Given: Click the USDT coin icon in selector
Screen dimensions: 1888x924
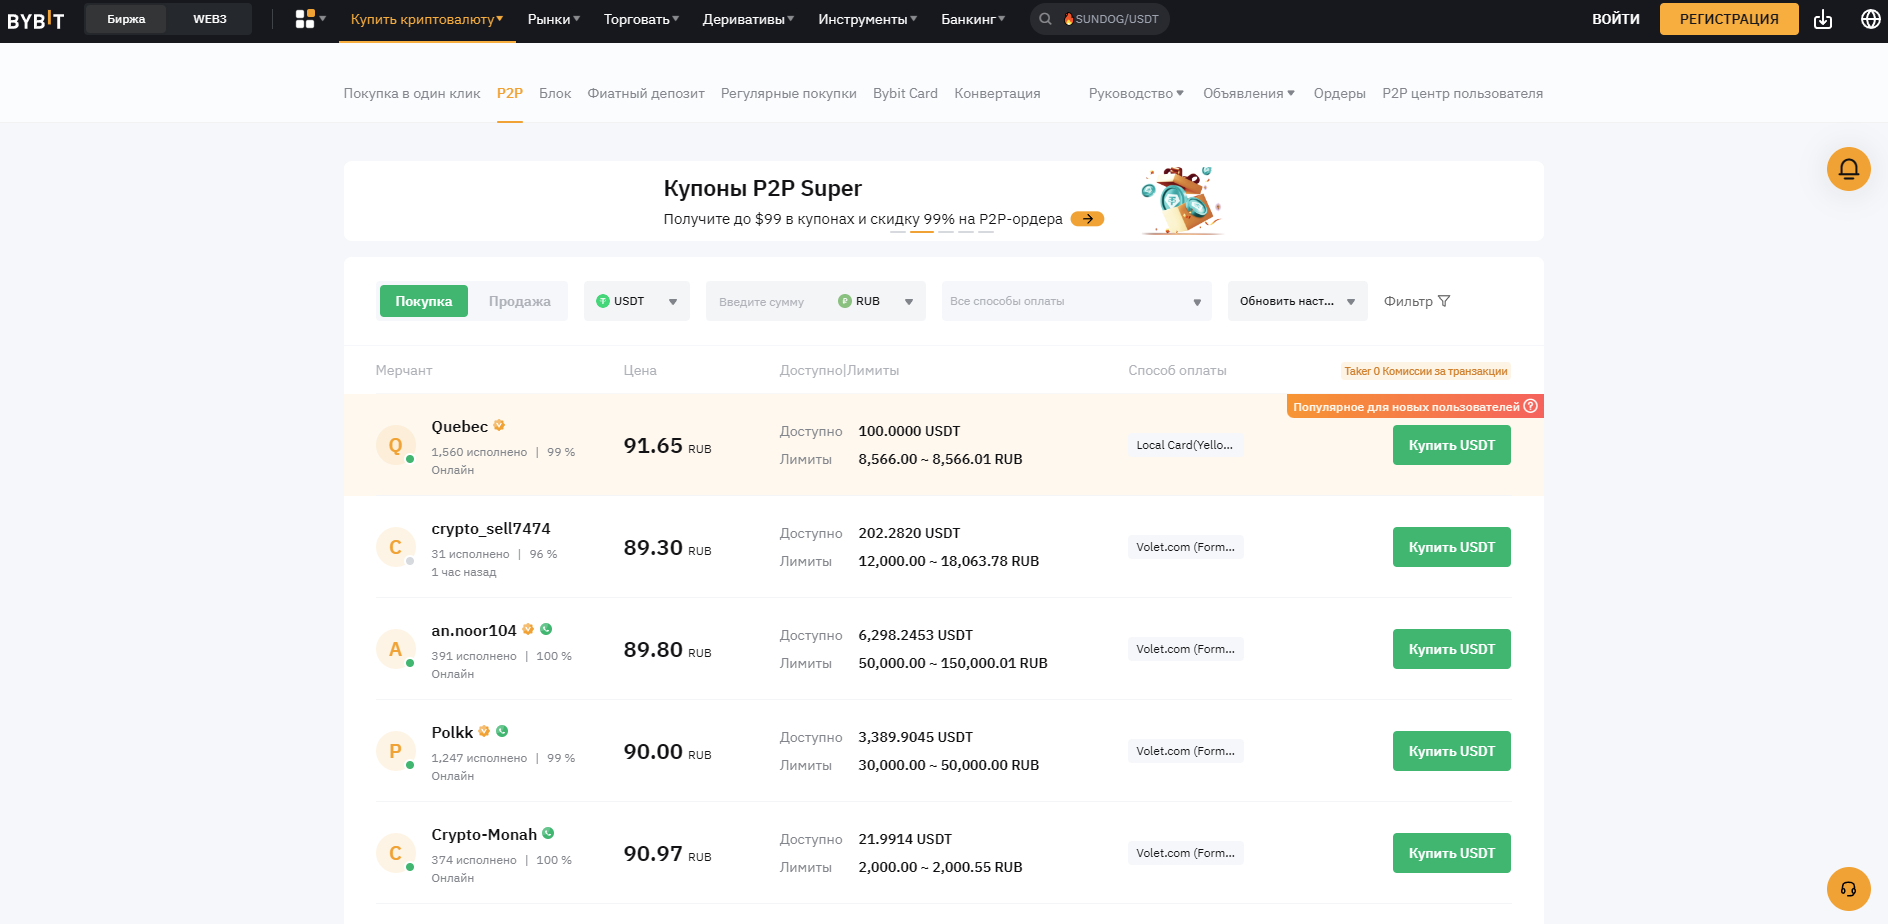Looking at the screenshot, I should click(x=603, y=301).
